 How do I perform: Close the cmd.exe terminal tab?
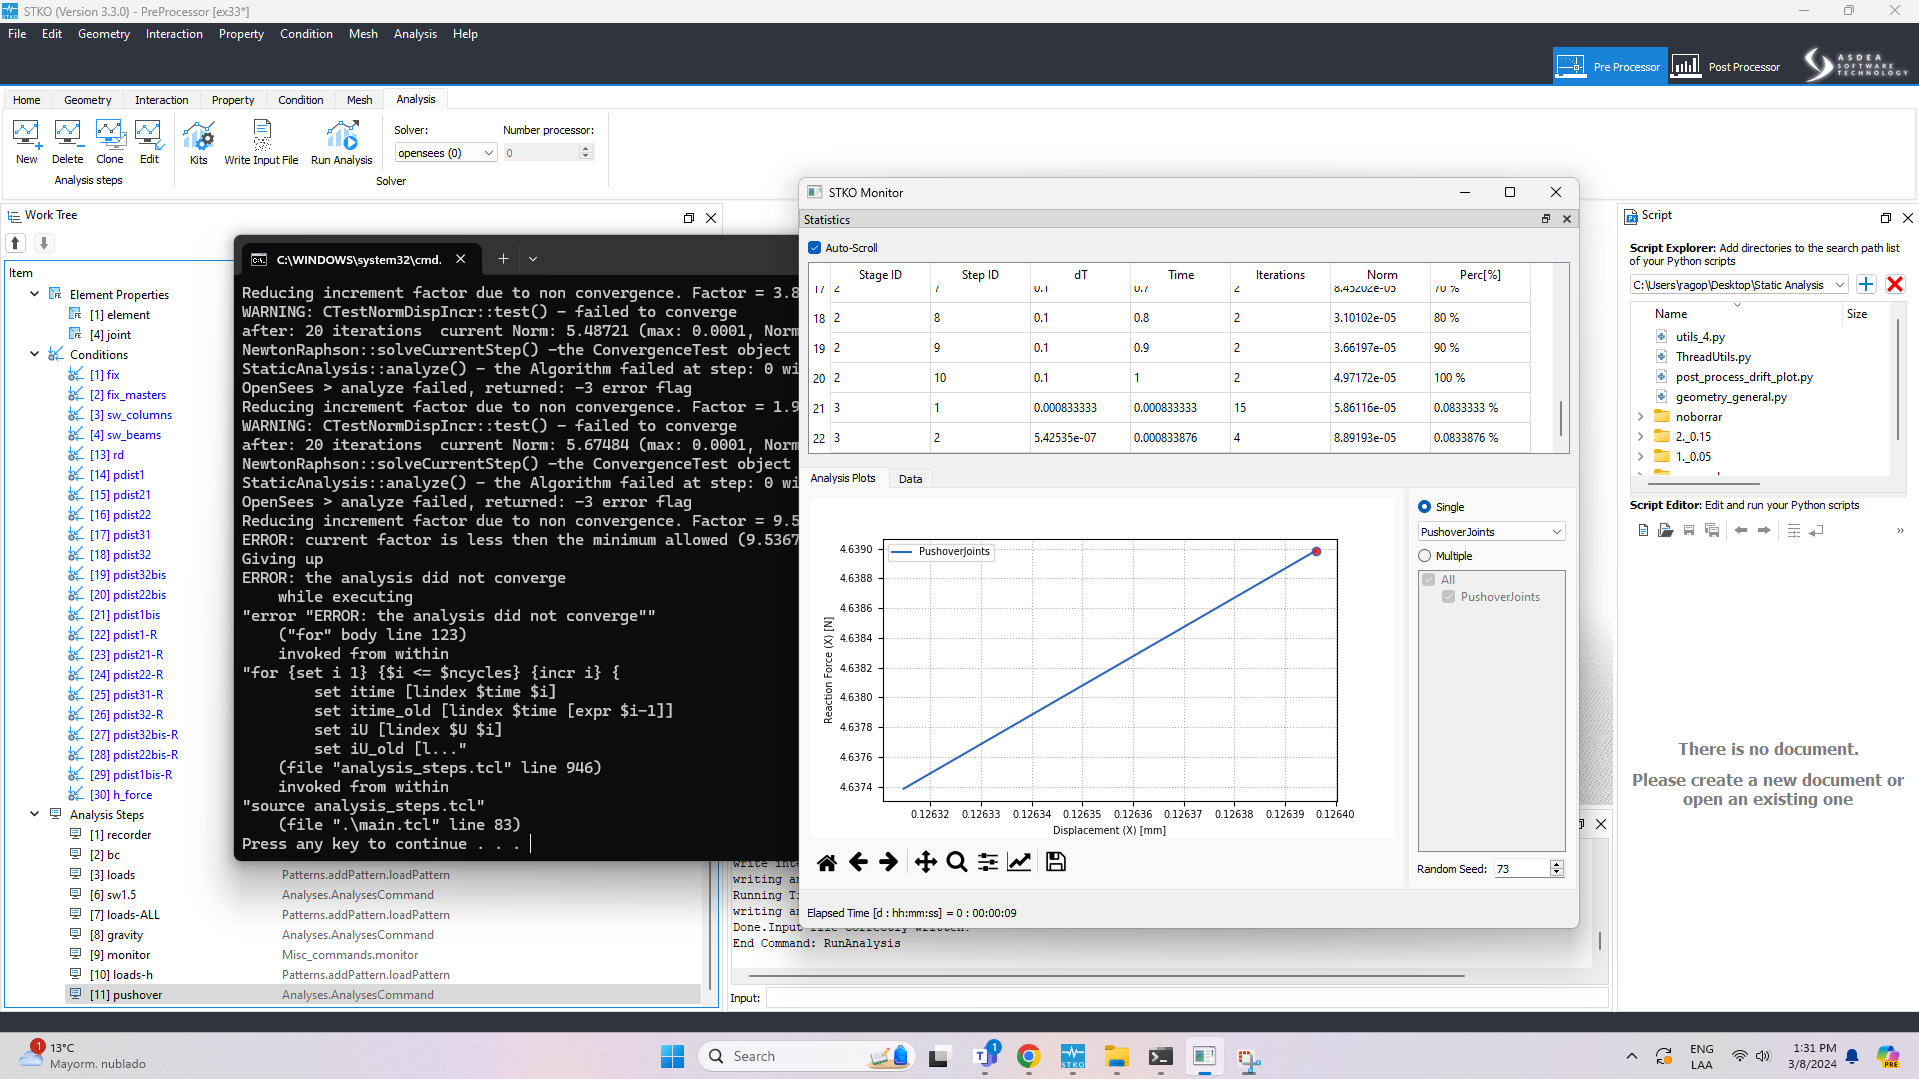[460, 259]
